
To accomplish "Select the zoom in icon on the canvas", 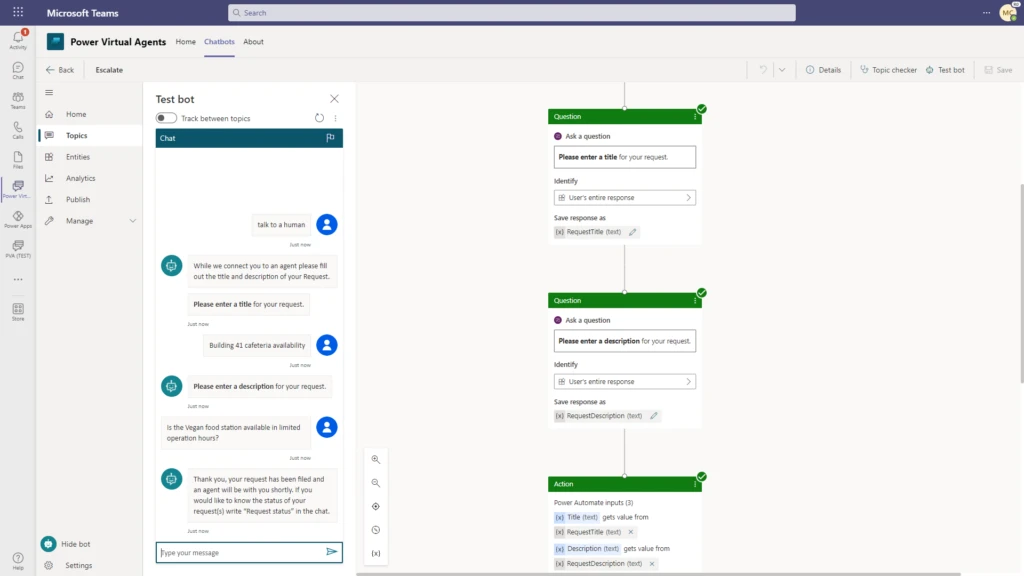I will 375,459.
